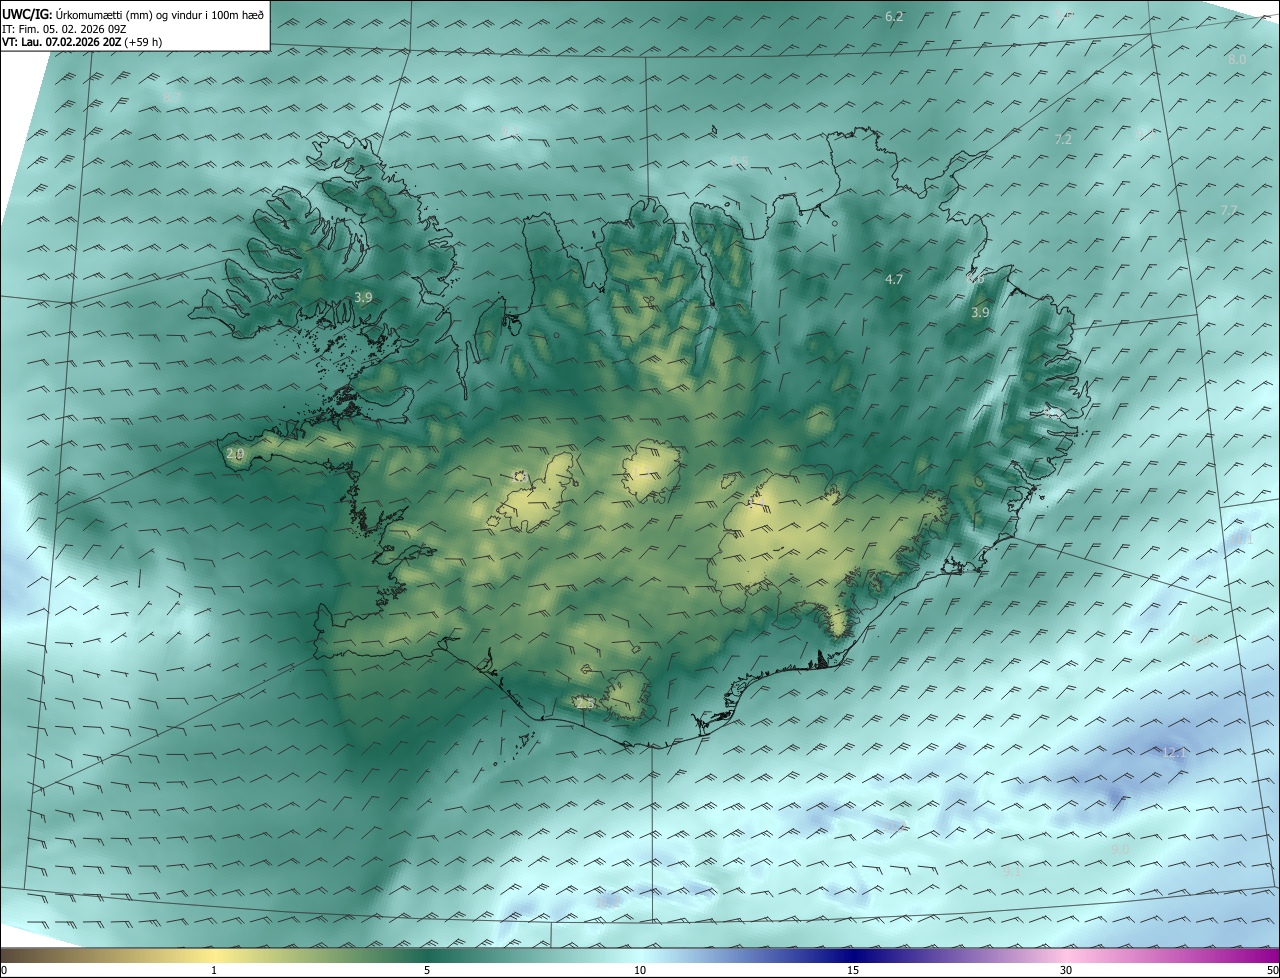Click the 12.1 value southeast of Iceland
This screenshot has width=1280, height=978.
1172,753
